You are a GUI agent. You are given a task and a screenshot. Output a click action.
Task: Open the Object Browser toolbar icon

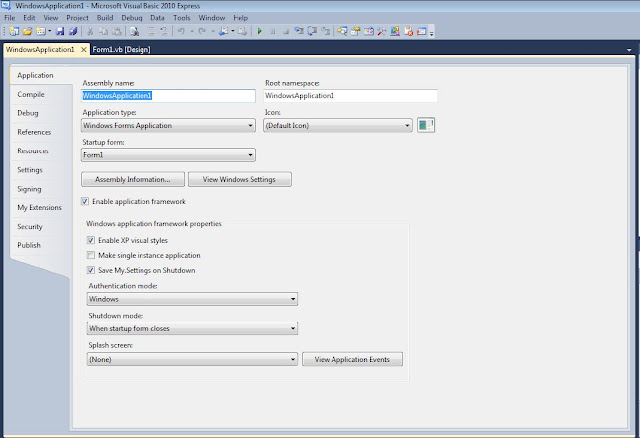(369, 31)
